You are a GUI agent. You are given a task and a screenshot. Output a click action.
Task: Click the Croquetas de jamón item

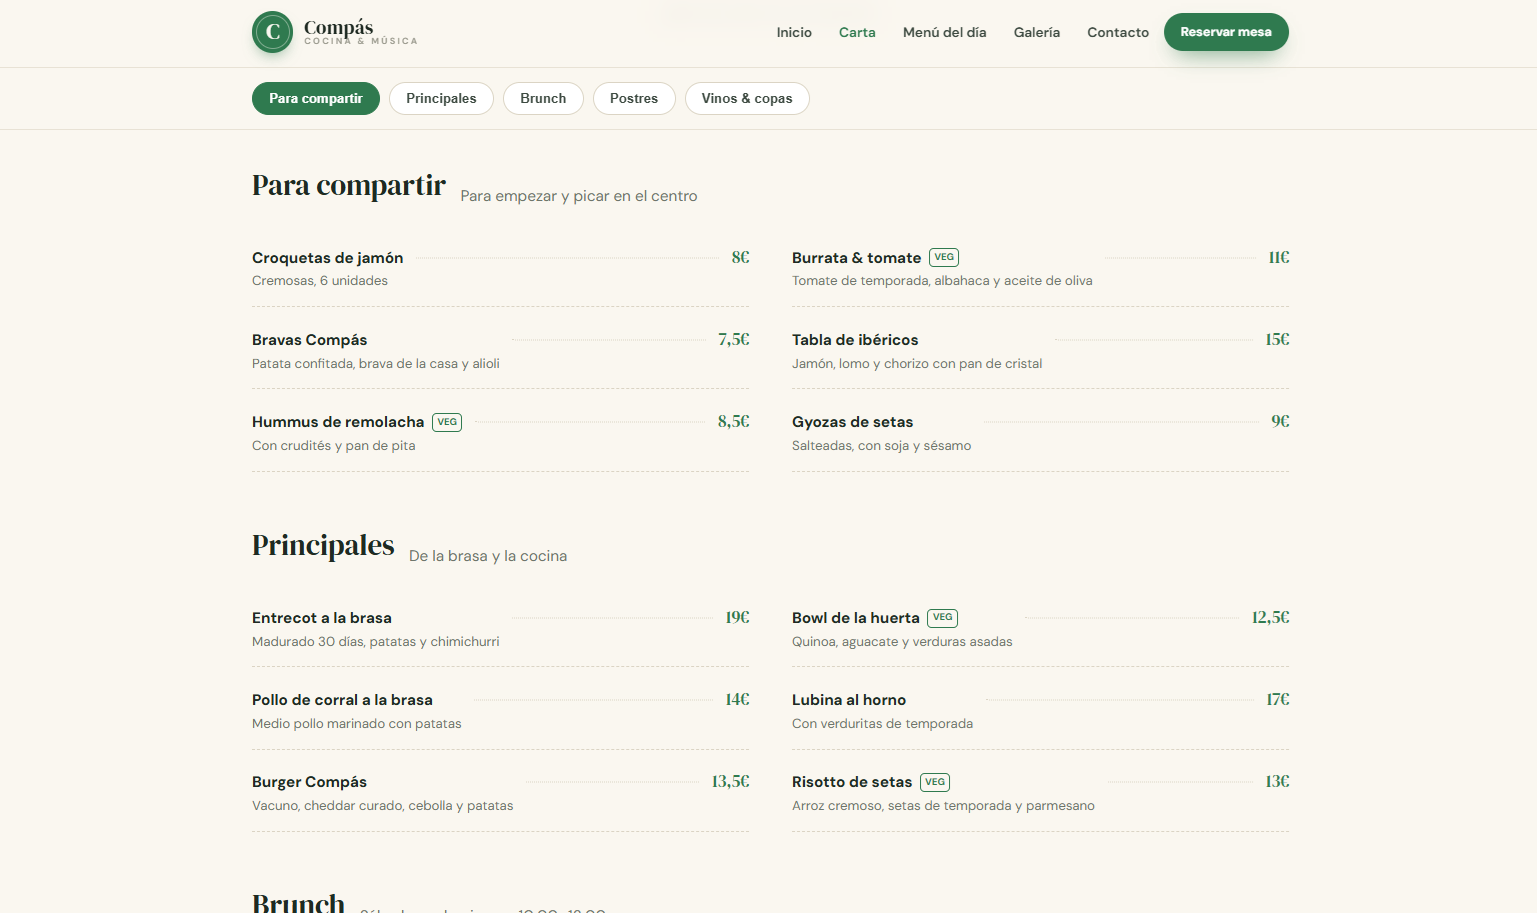328,258
